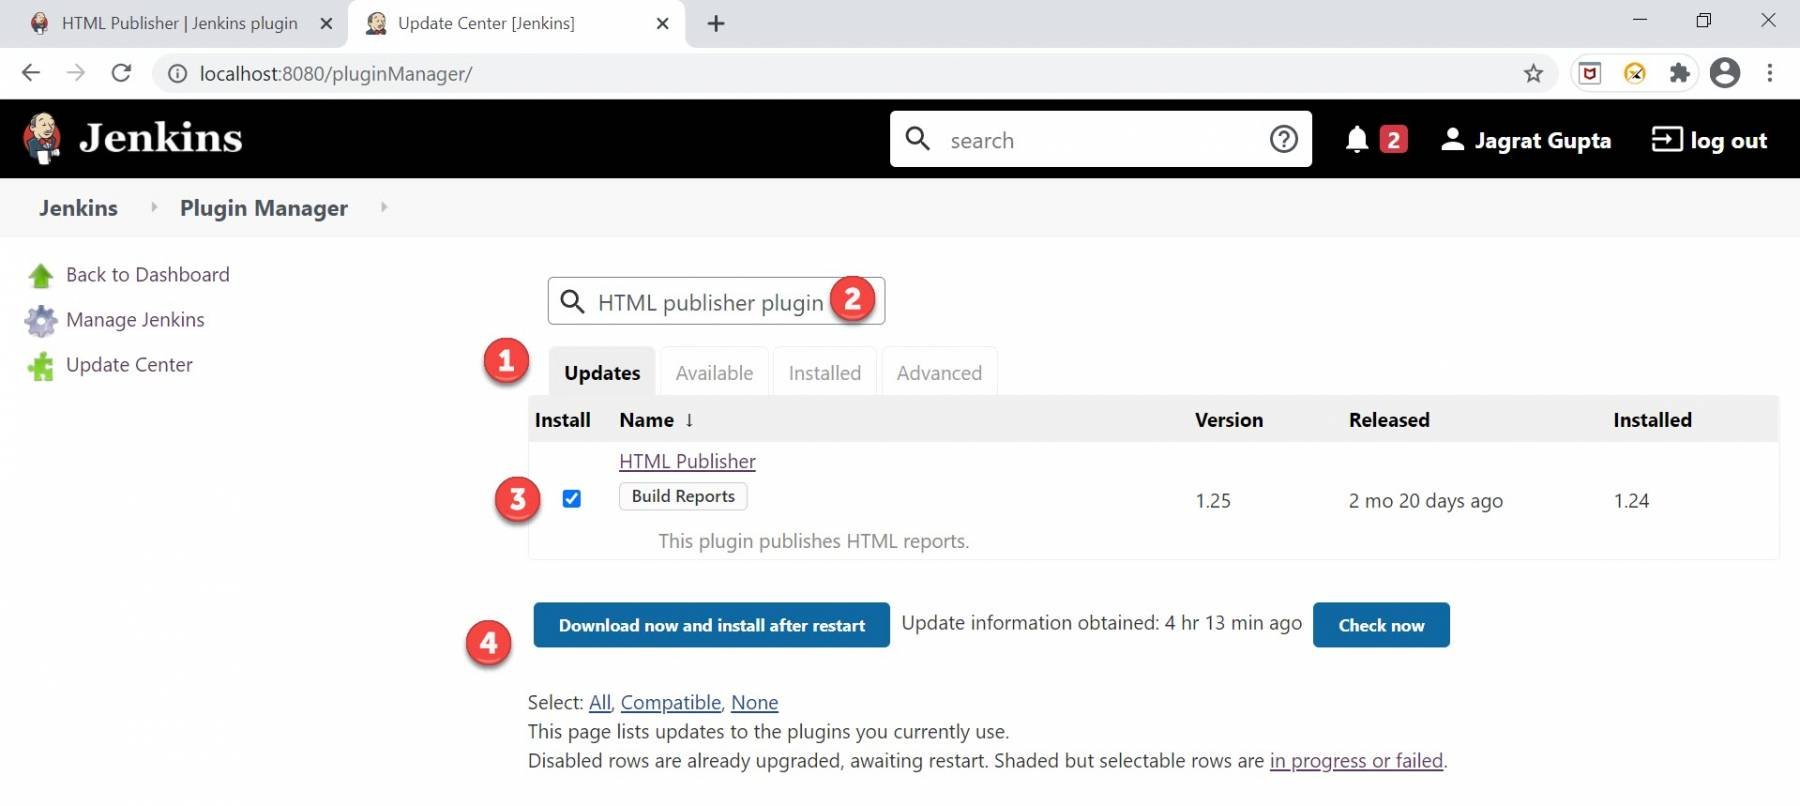
Task: Click the Released column header
Action: (x=1389, y=420)
